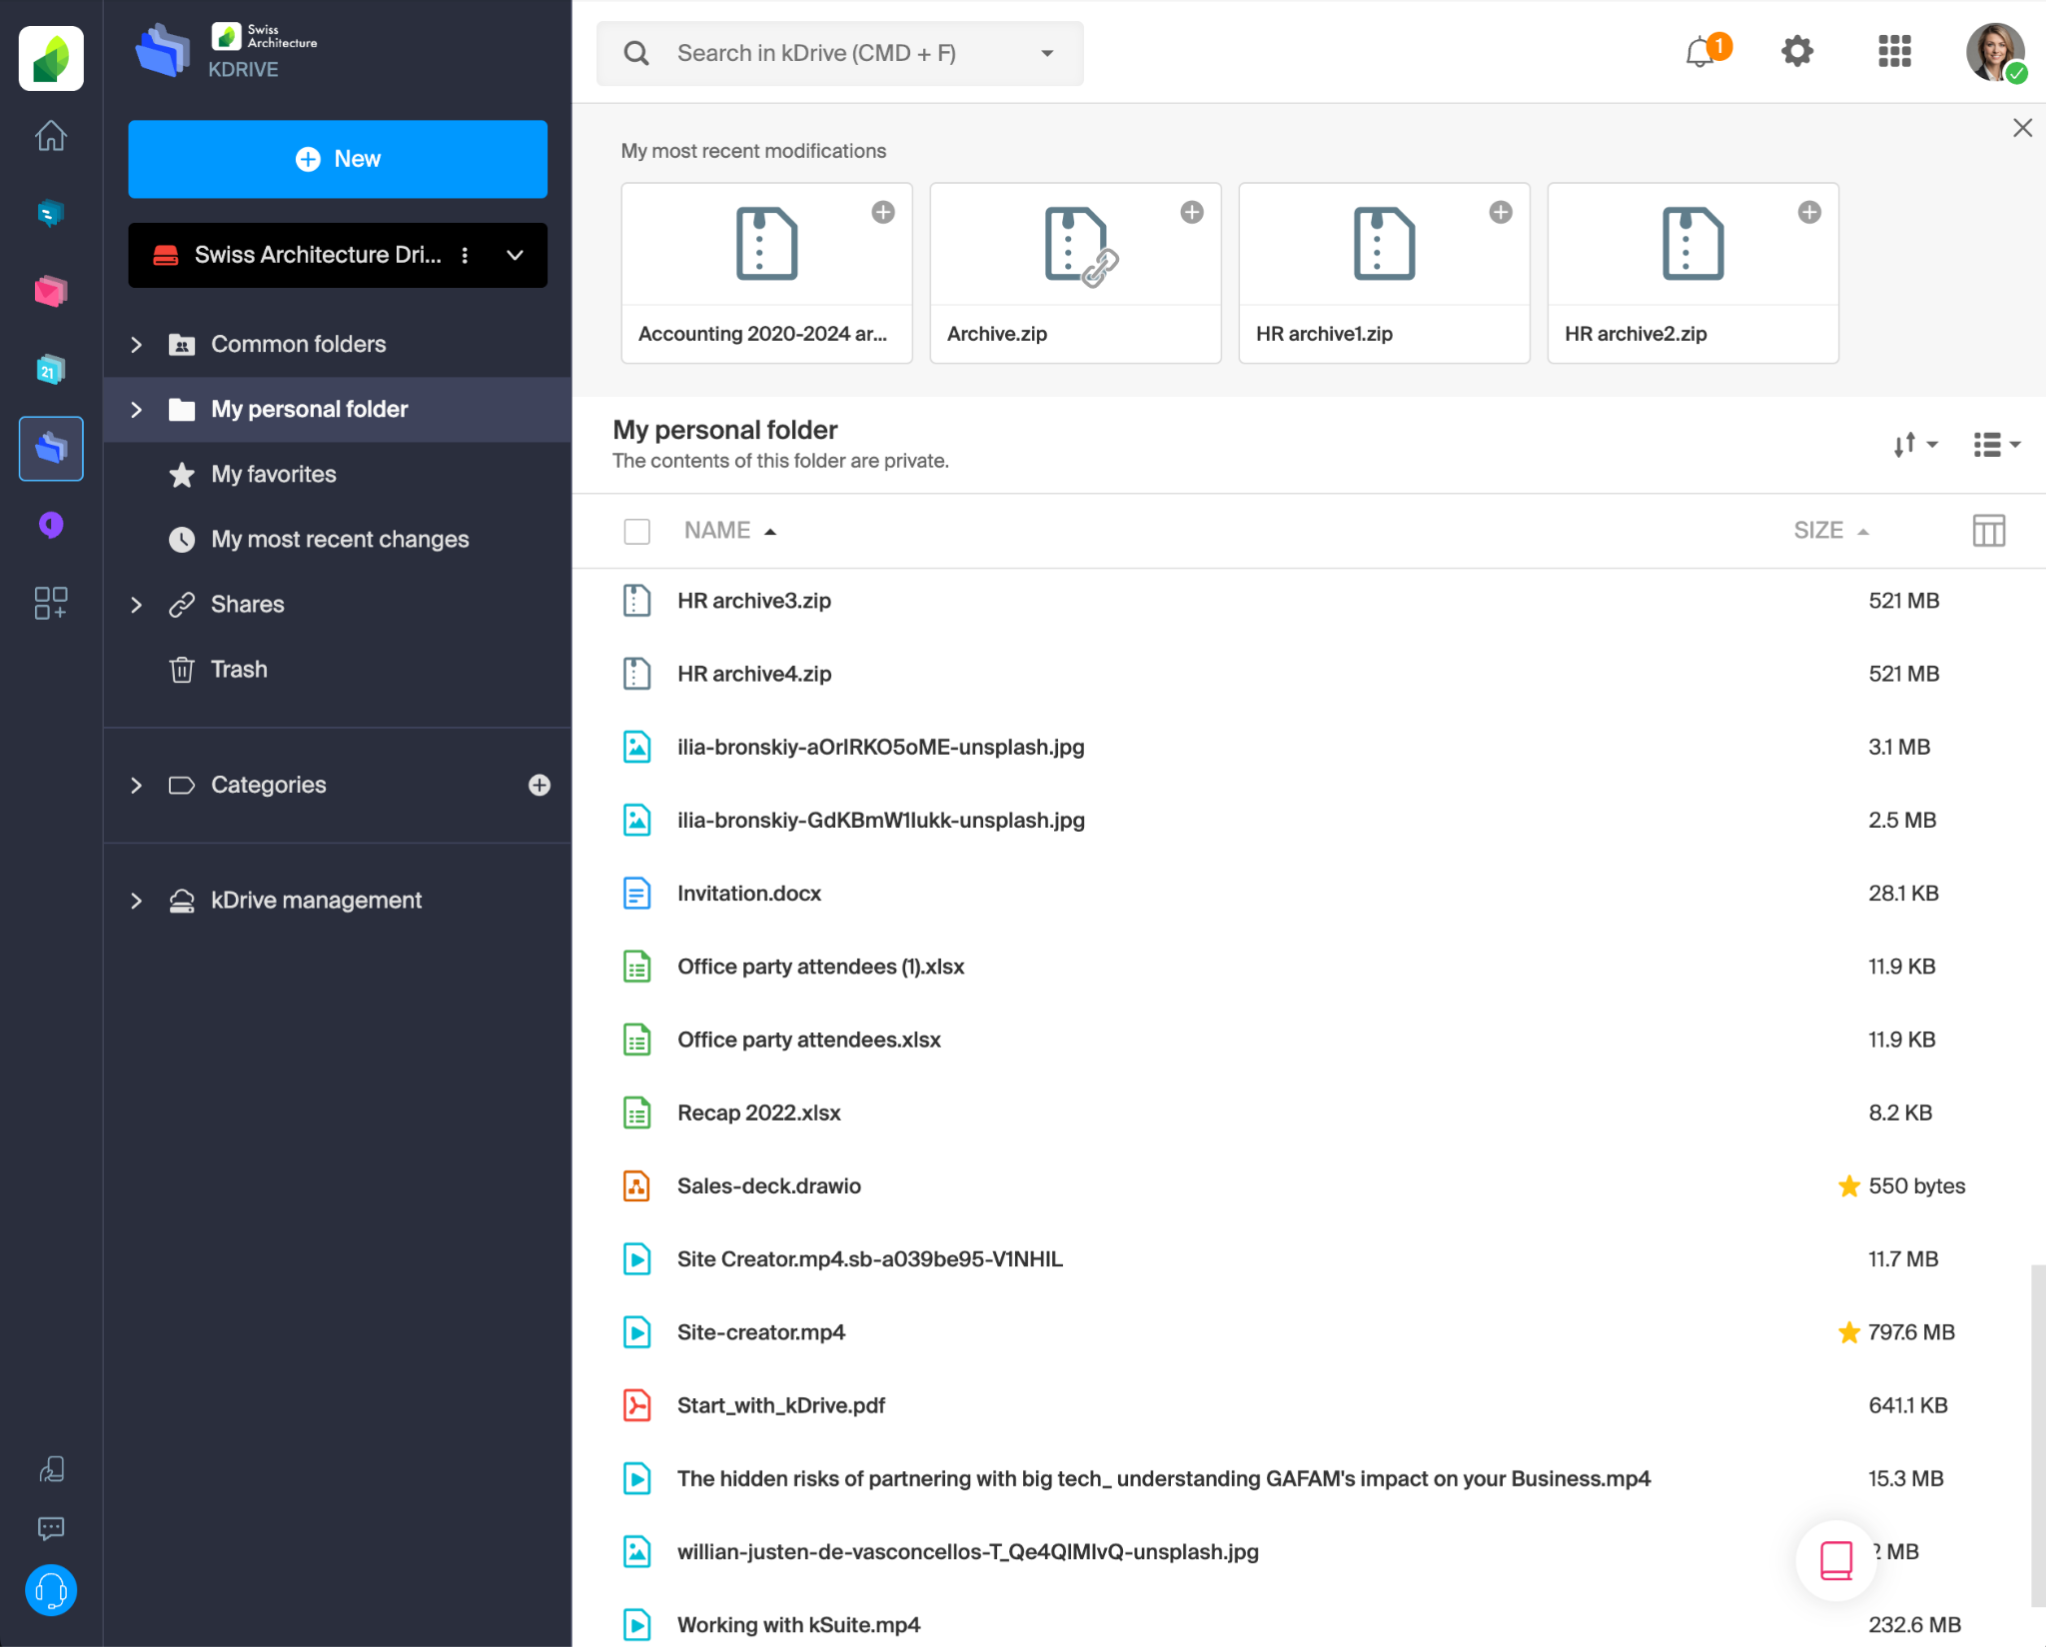This screenshot has width=2047, height=1648.
Task: Click the star on Sales-deck.drawio row
Action: 1849,1186
